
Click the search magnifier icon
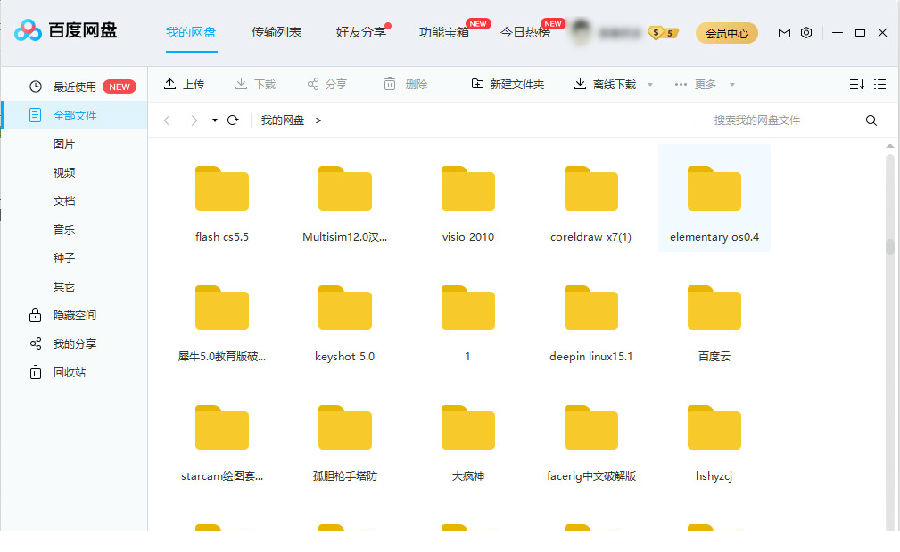pyautogui.click(x=871, y=120)
